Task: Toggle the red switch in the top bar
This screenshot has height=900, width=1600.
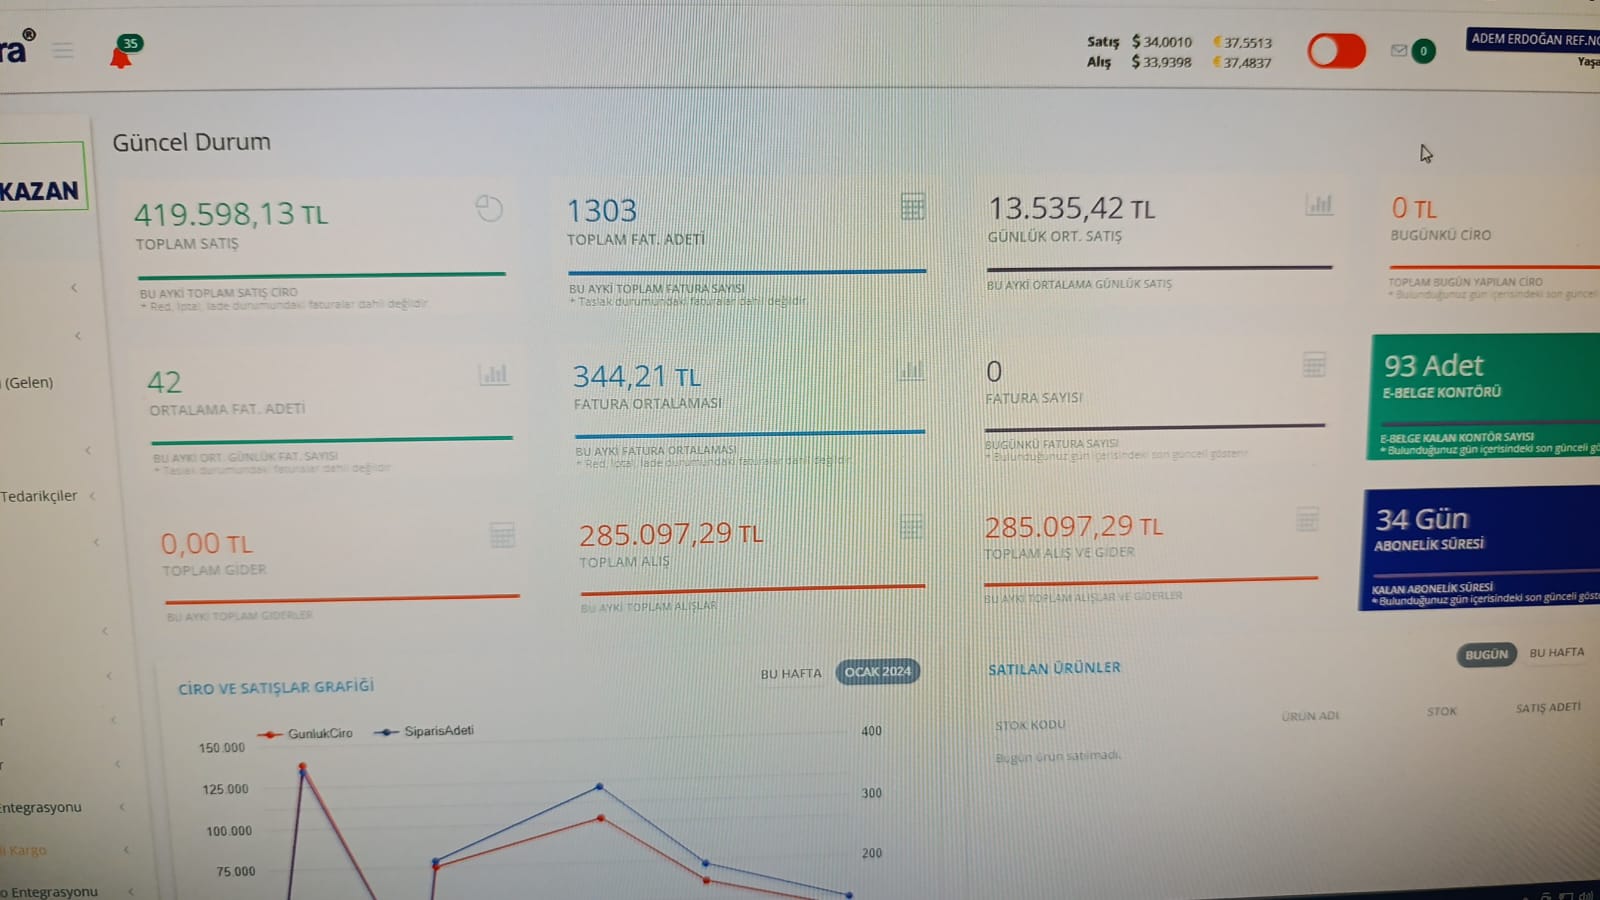Action: coord(1337,51)
